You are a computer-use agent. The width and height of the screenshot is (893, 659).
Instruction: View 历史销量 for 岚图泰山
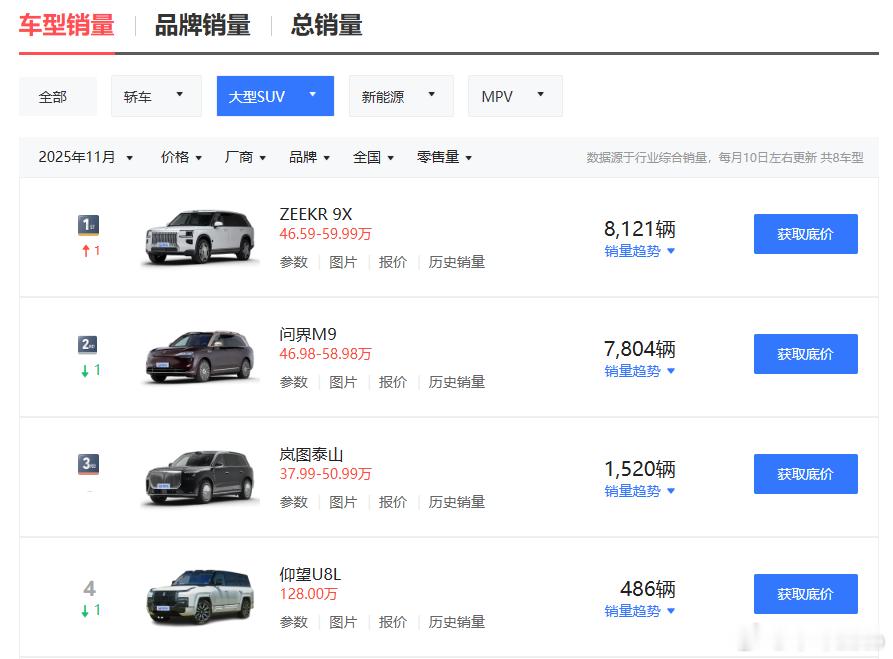456,502
